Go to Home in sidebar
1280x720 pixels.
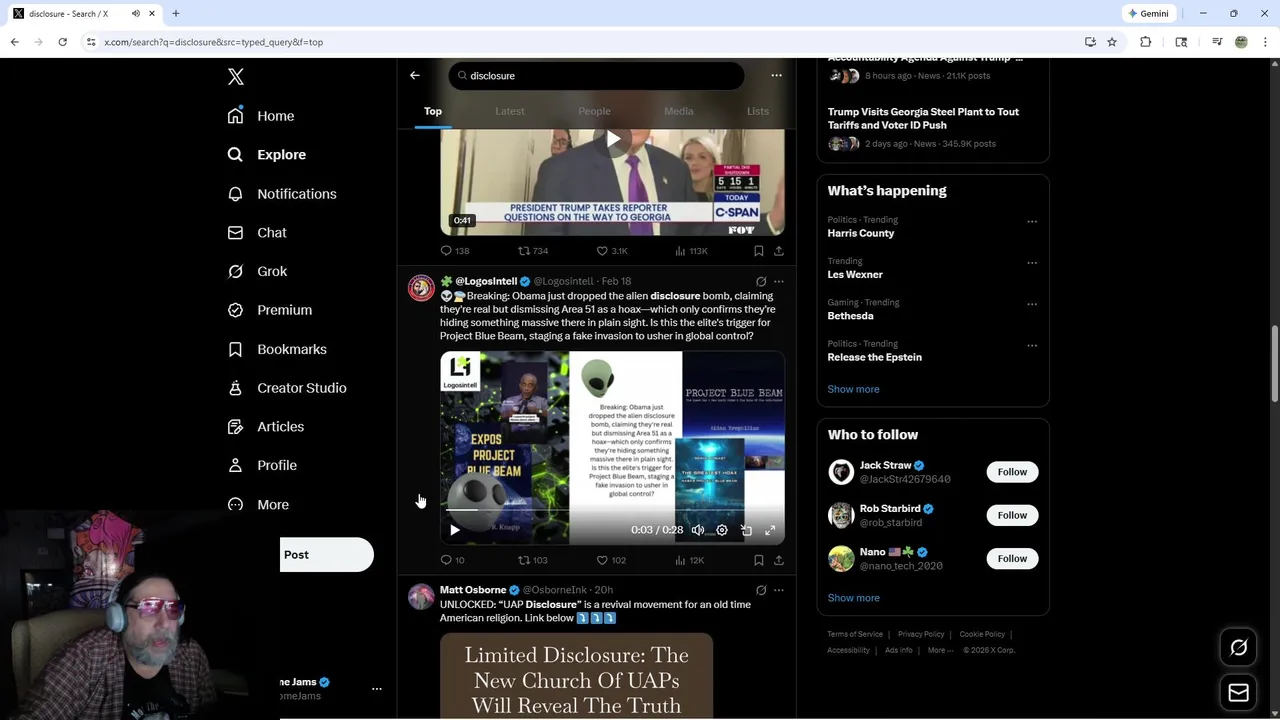(x=261, y=116)
